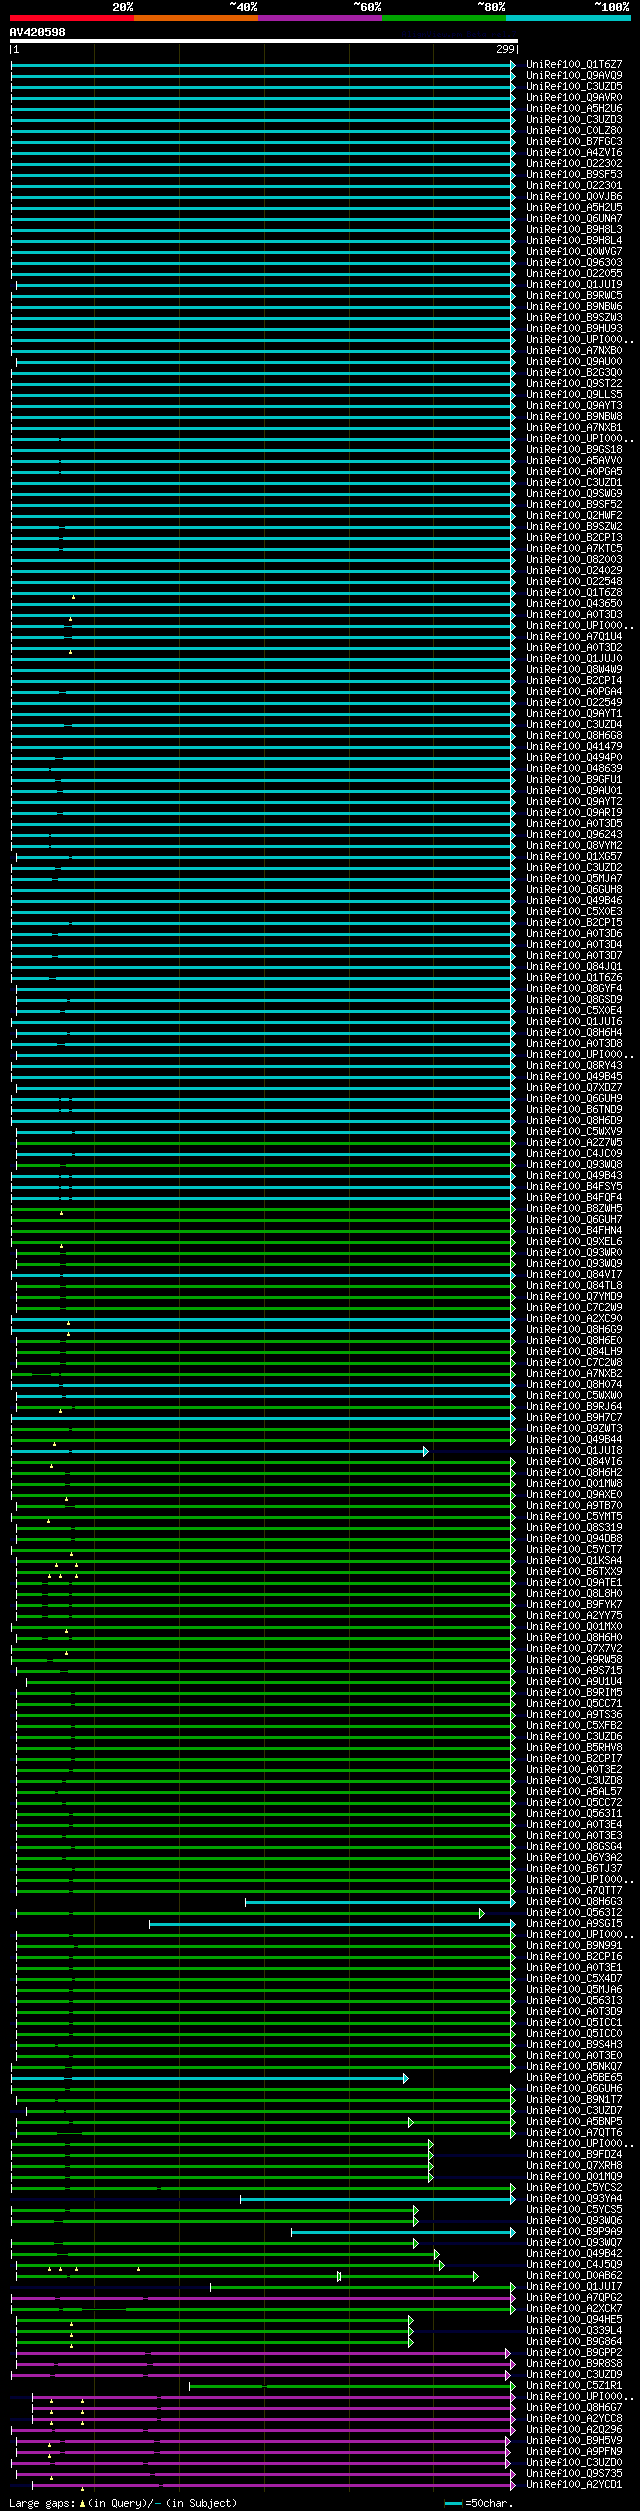Select subject label UniRef100_Q9LLS5
Viewport: 640px width, 2511px height.
[574, 394]
